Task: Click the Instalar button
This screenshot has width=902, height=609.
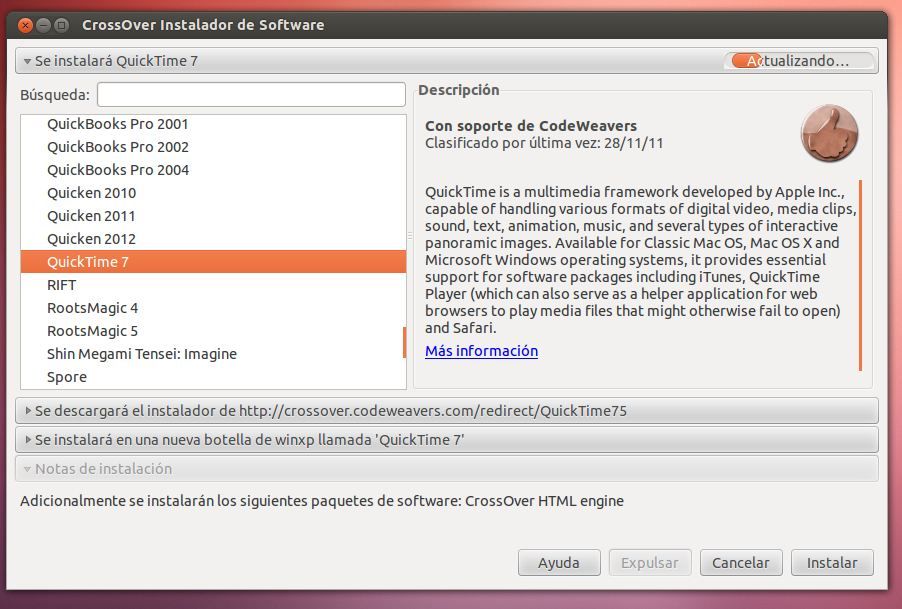Action: [x=832, y=562]
